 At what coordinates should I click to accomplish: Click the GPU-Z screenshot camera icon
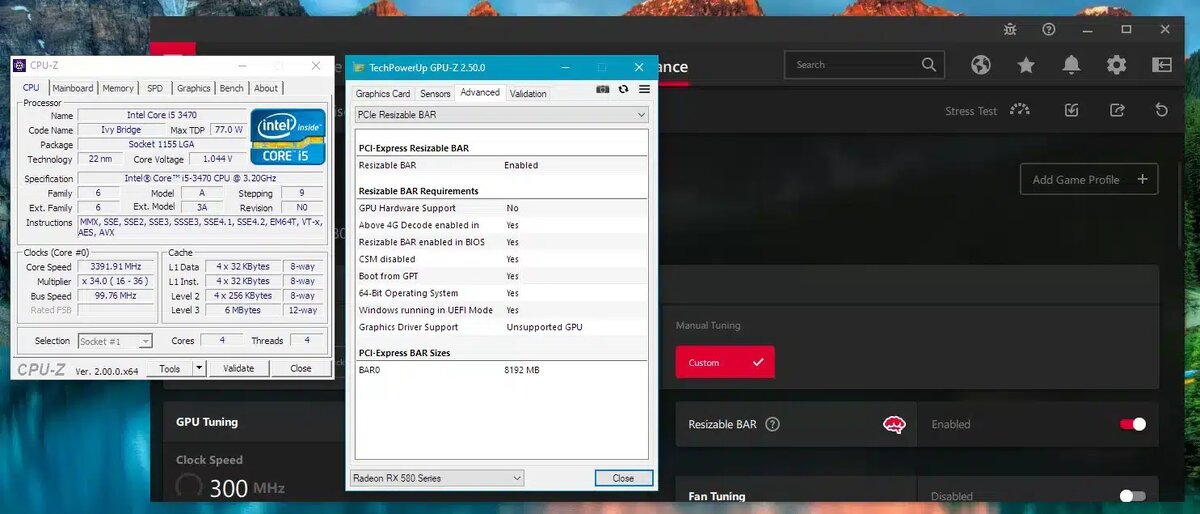(x=603, y=89)
